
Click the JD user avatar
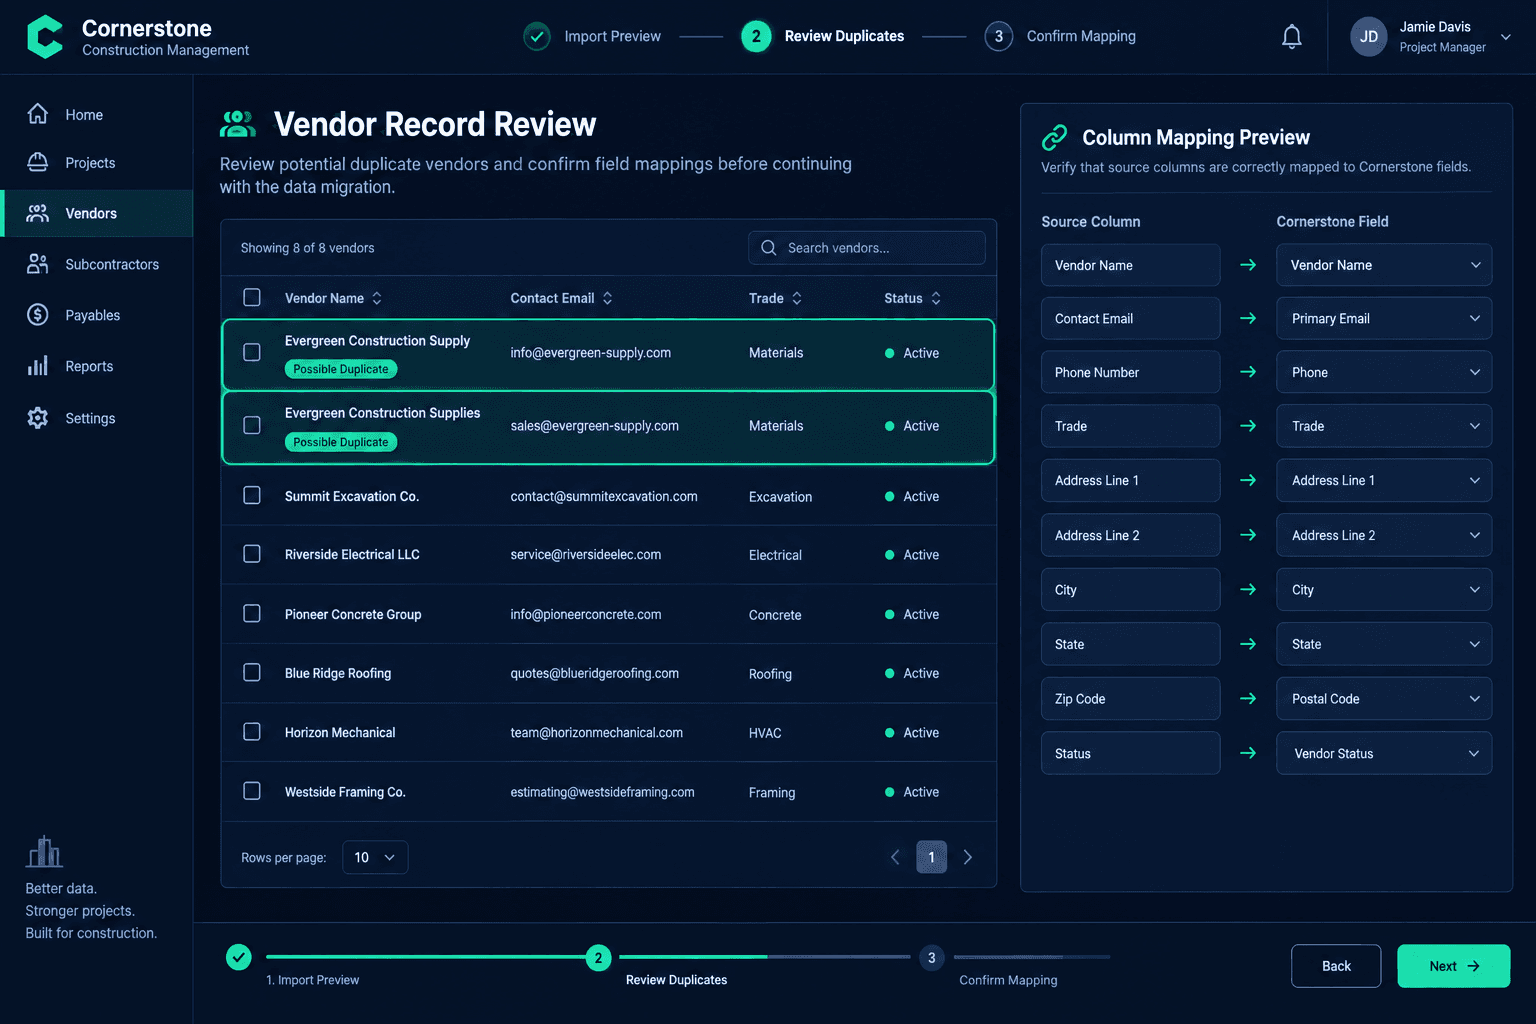[x=1368, y=37]
